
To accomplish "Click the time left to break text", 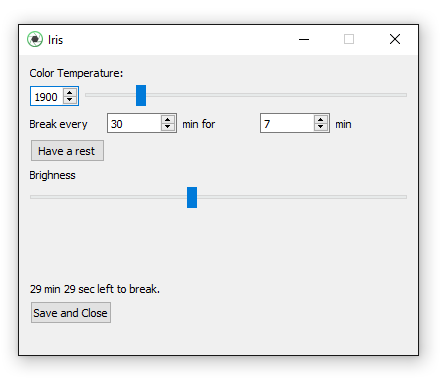I will pyautogui.click(x=95, y=289).
